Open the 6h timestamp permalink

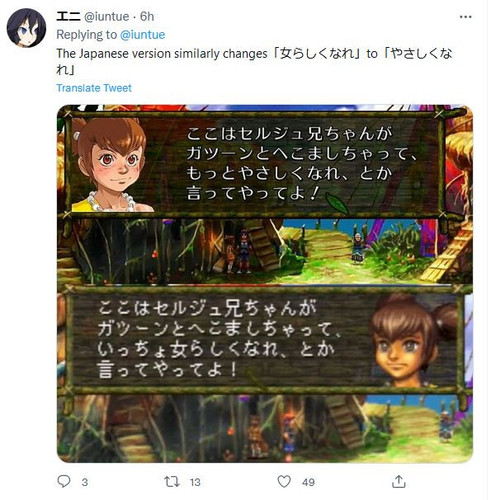(147, 16)
